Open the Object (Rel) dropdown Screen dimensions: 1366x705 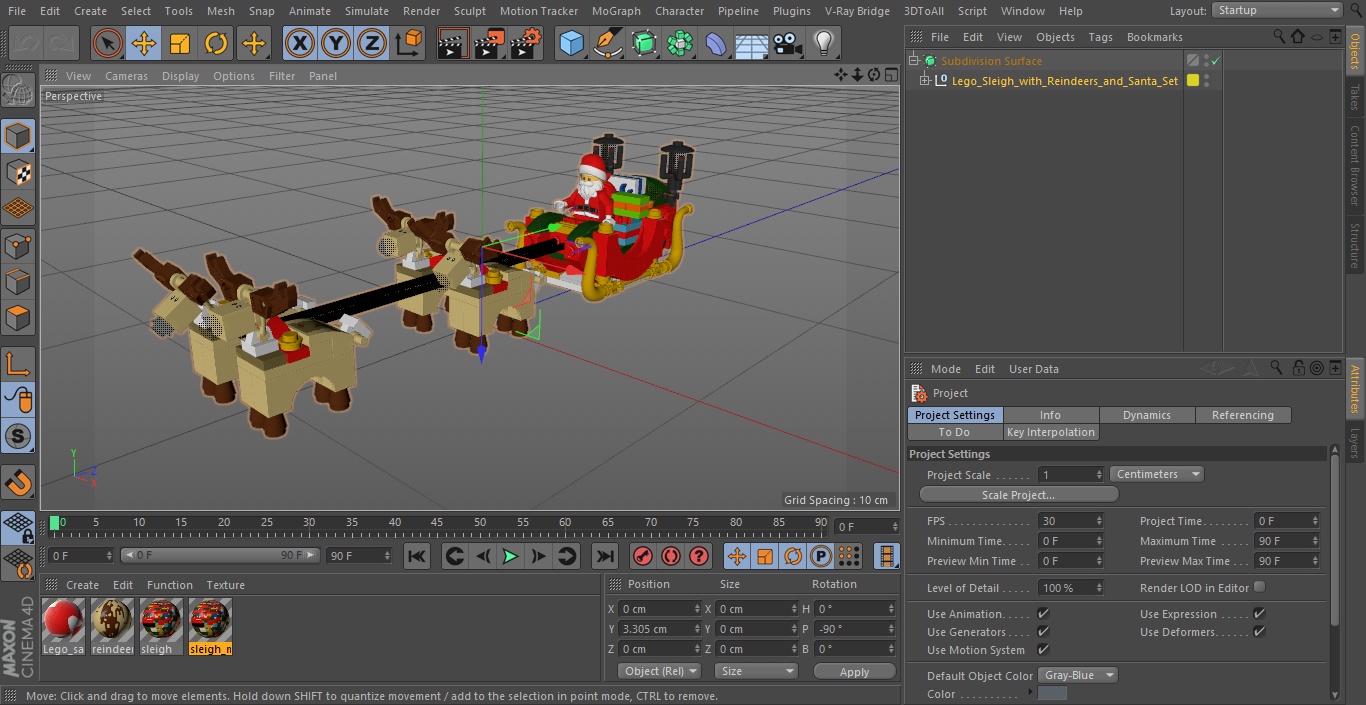pyautogui.click(x=659, y=671)
